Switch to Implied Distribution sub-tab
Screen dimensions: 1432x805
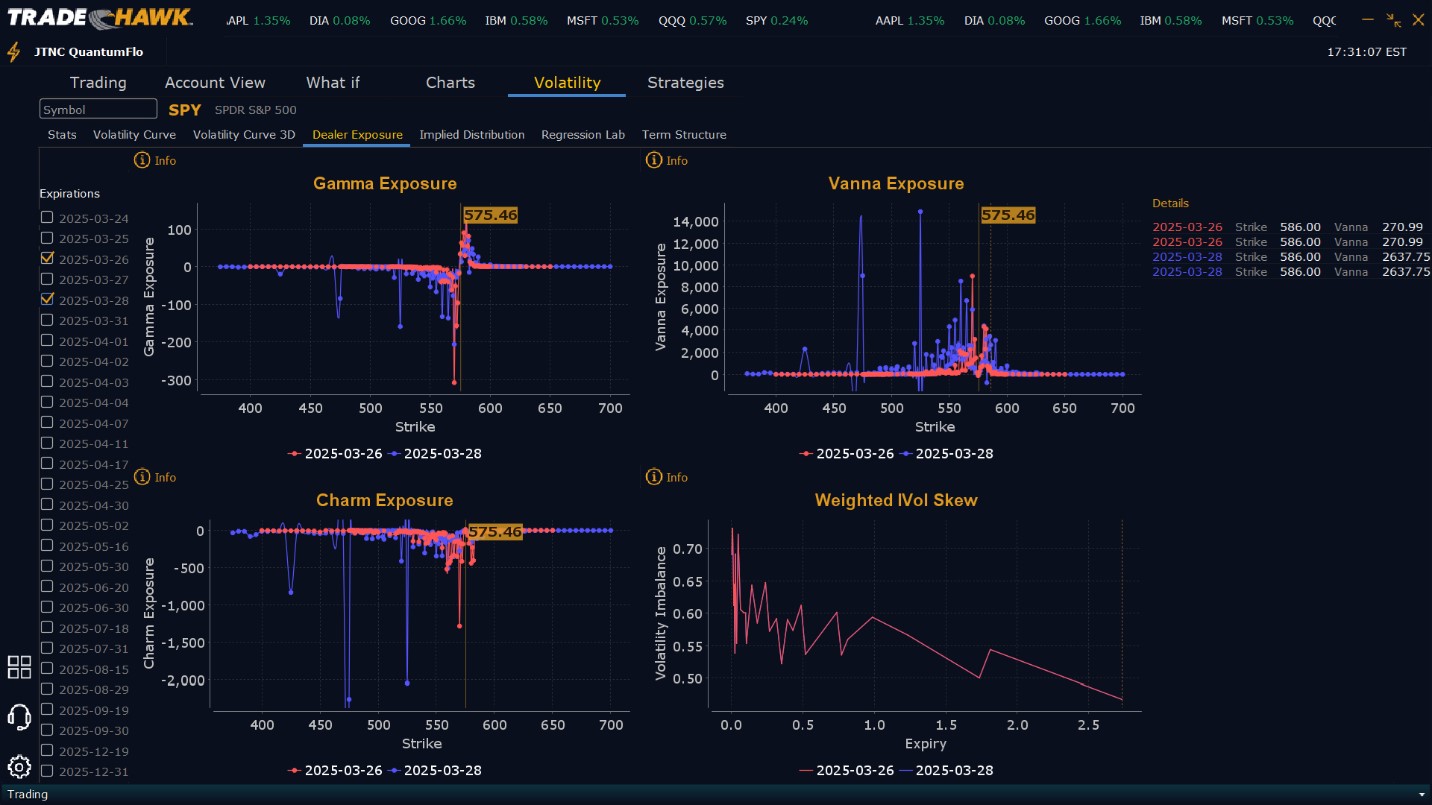point(472,135)
